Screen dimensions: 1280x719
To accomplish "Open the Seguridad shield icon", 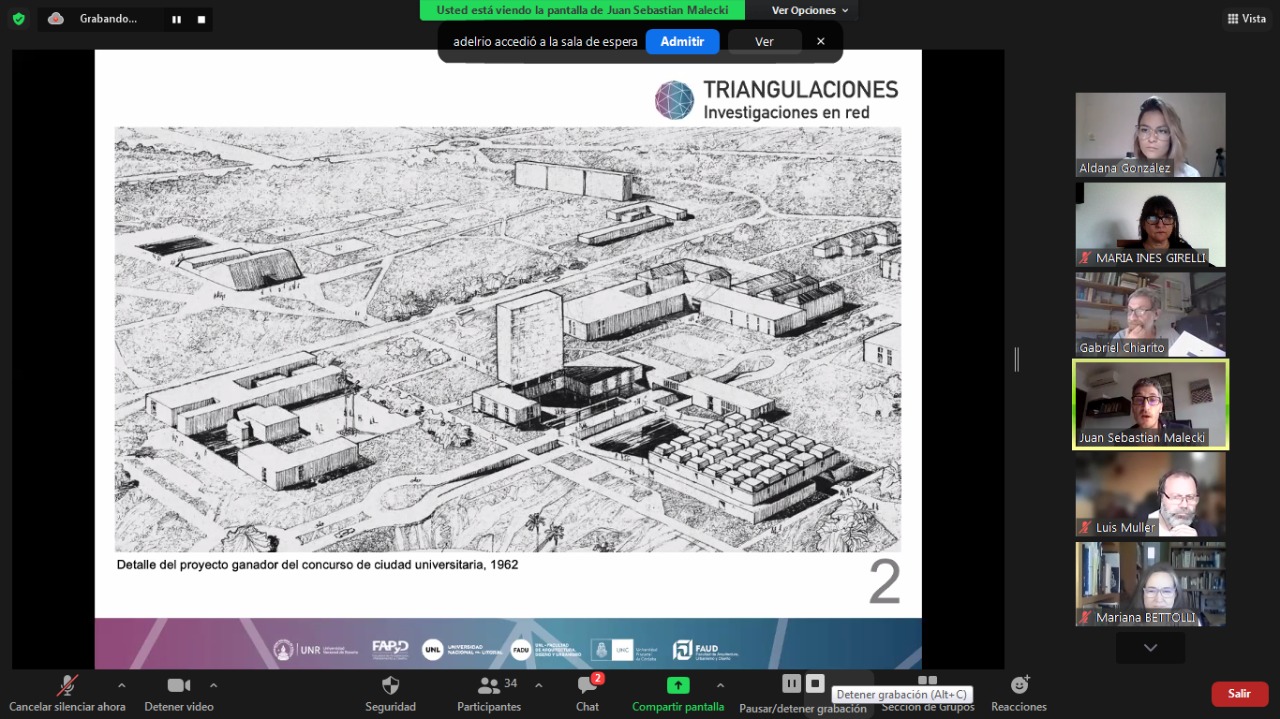I will (390, 686).
